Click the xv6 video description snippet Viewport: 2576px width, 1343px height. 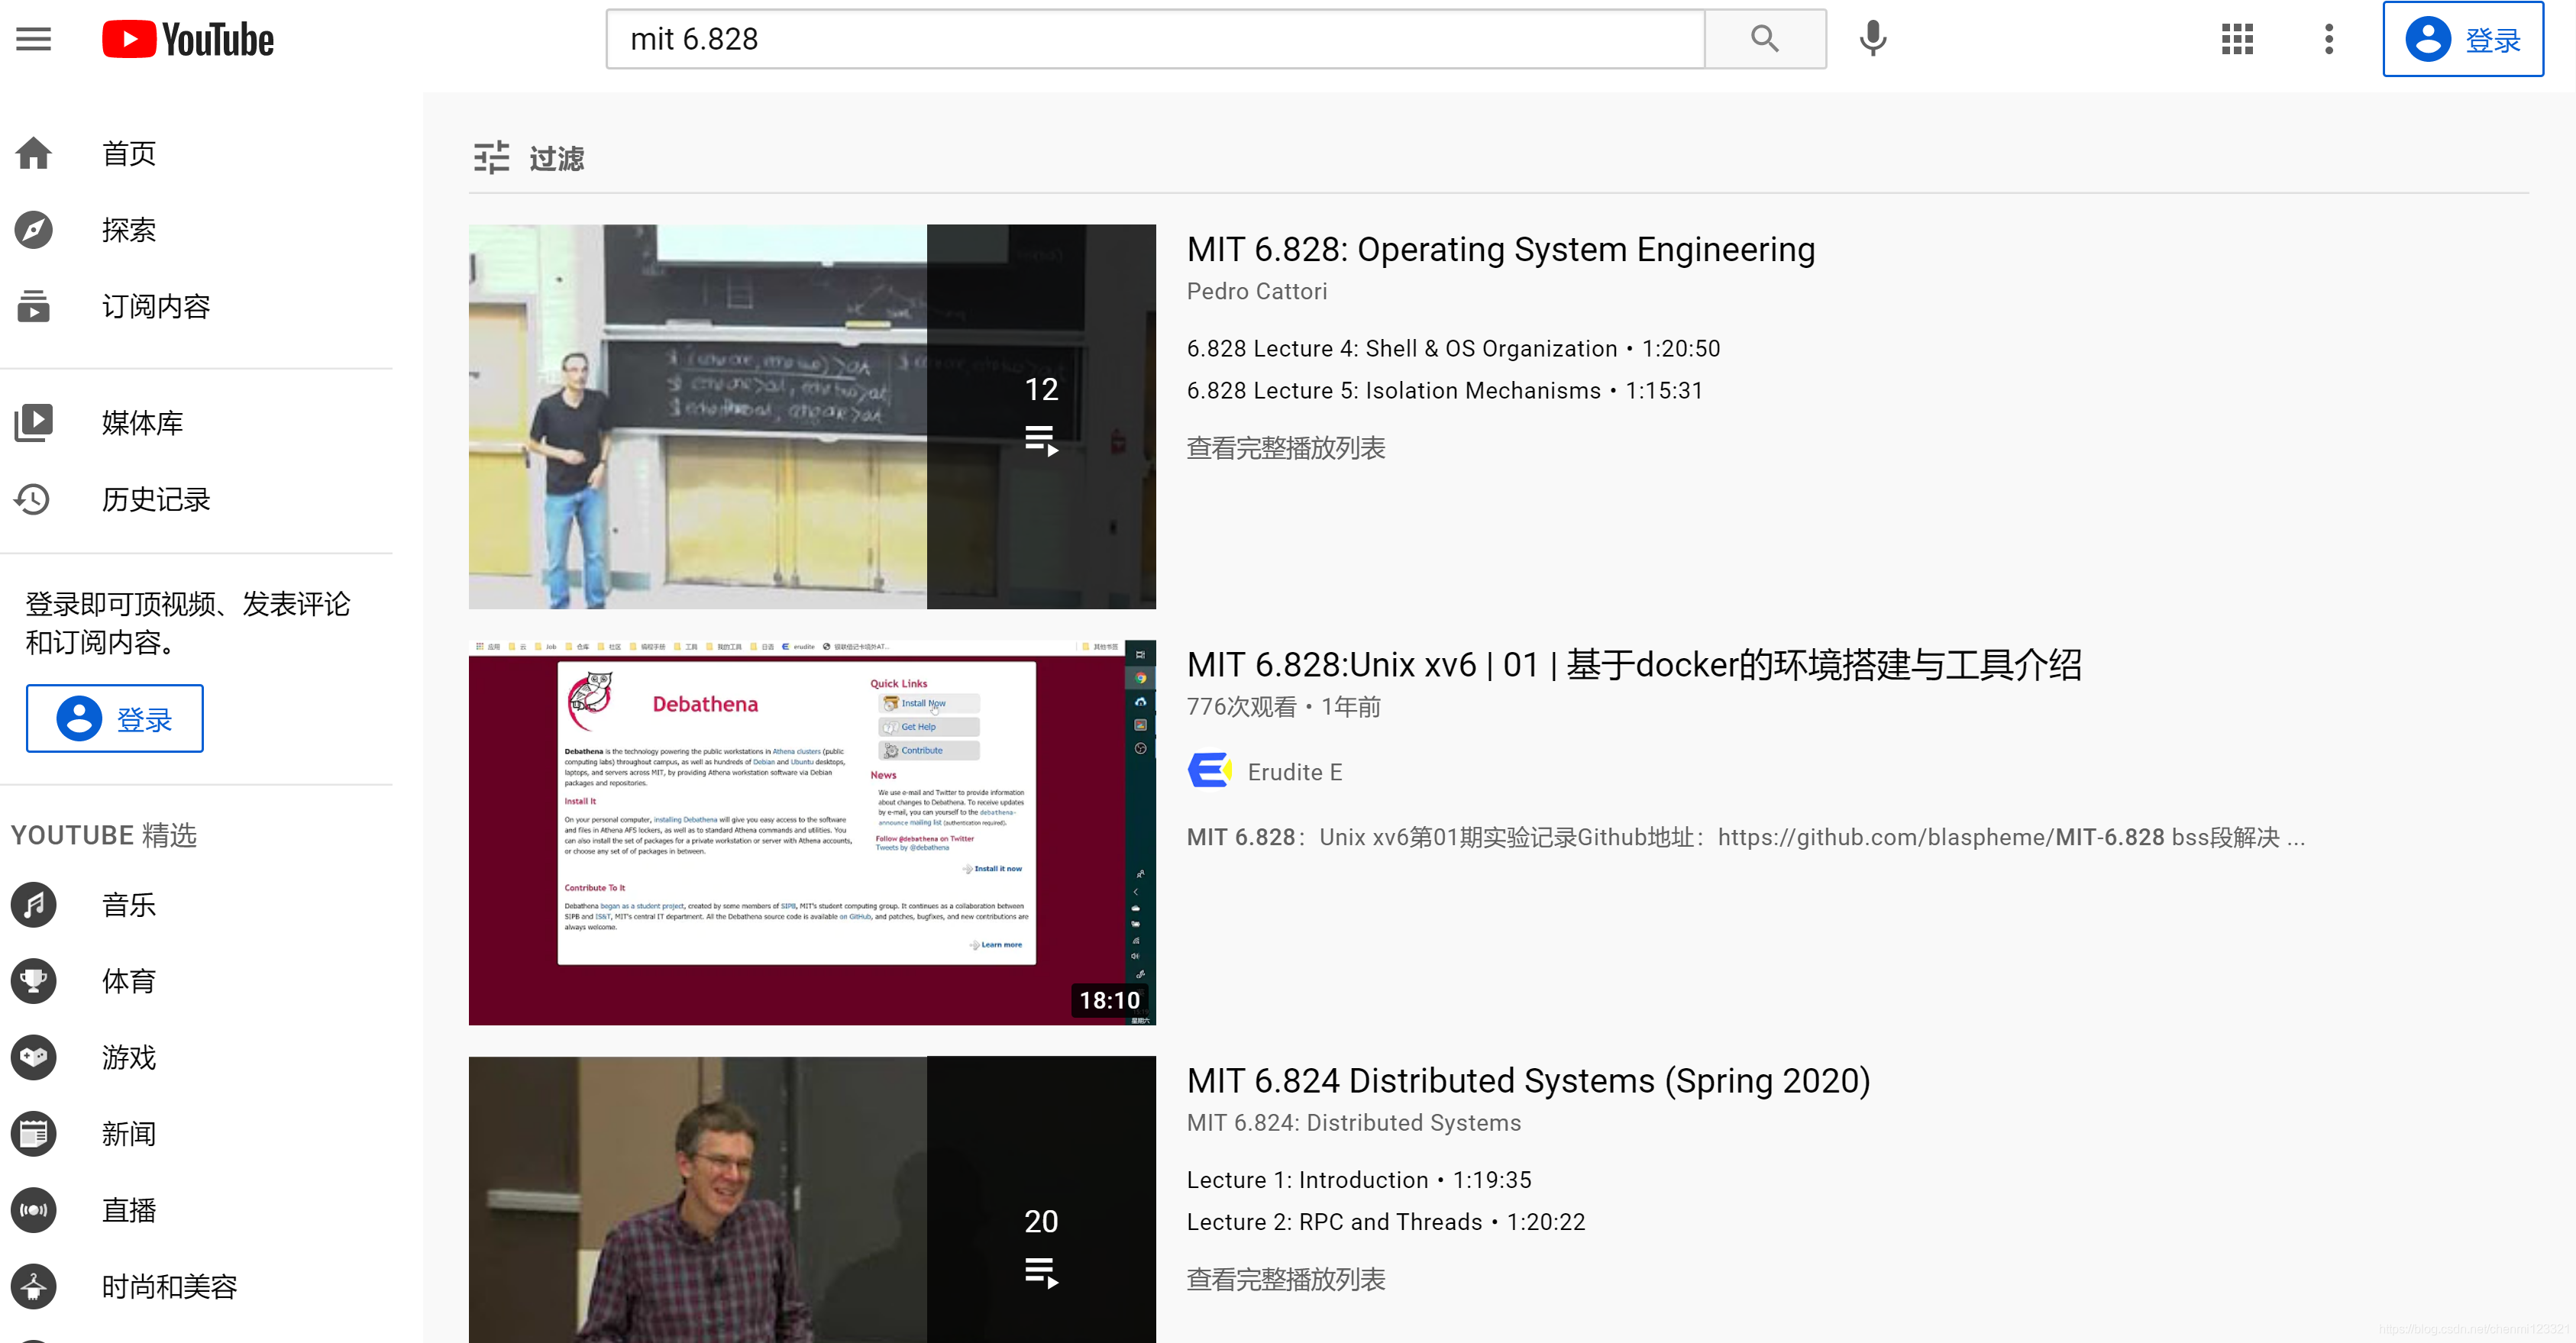point(1746,837)
